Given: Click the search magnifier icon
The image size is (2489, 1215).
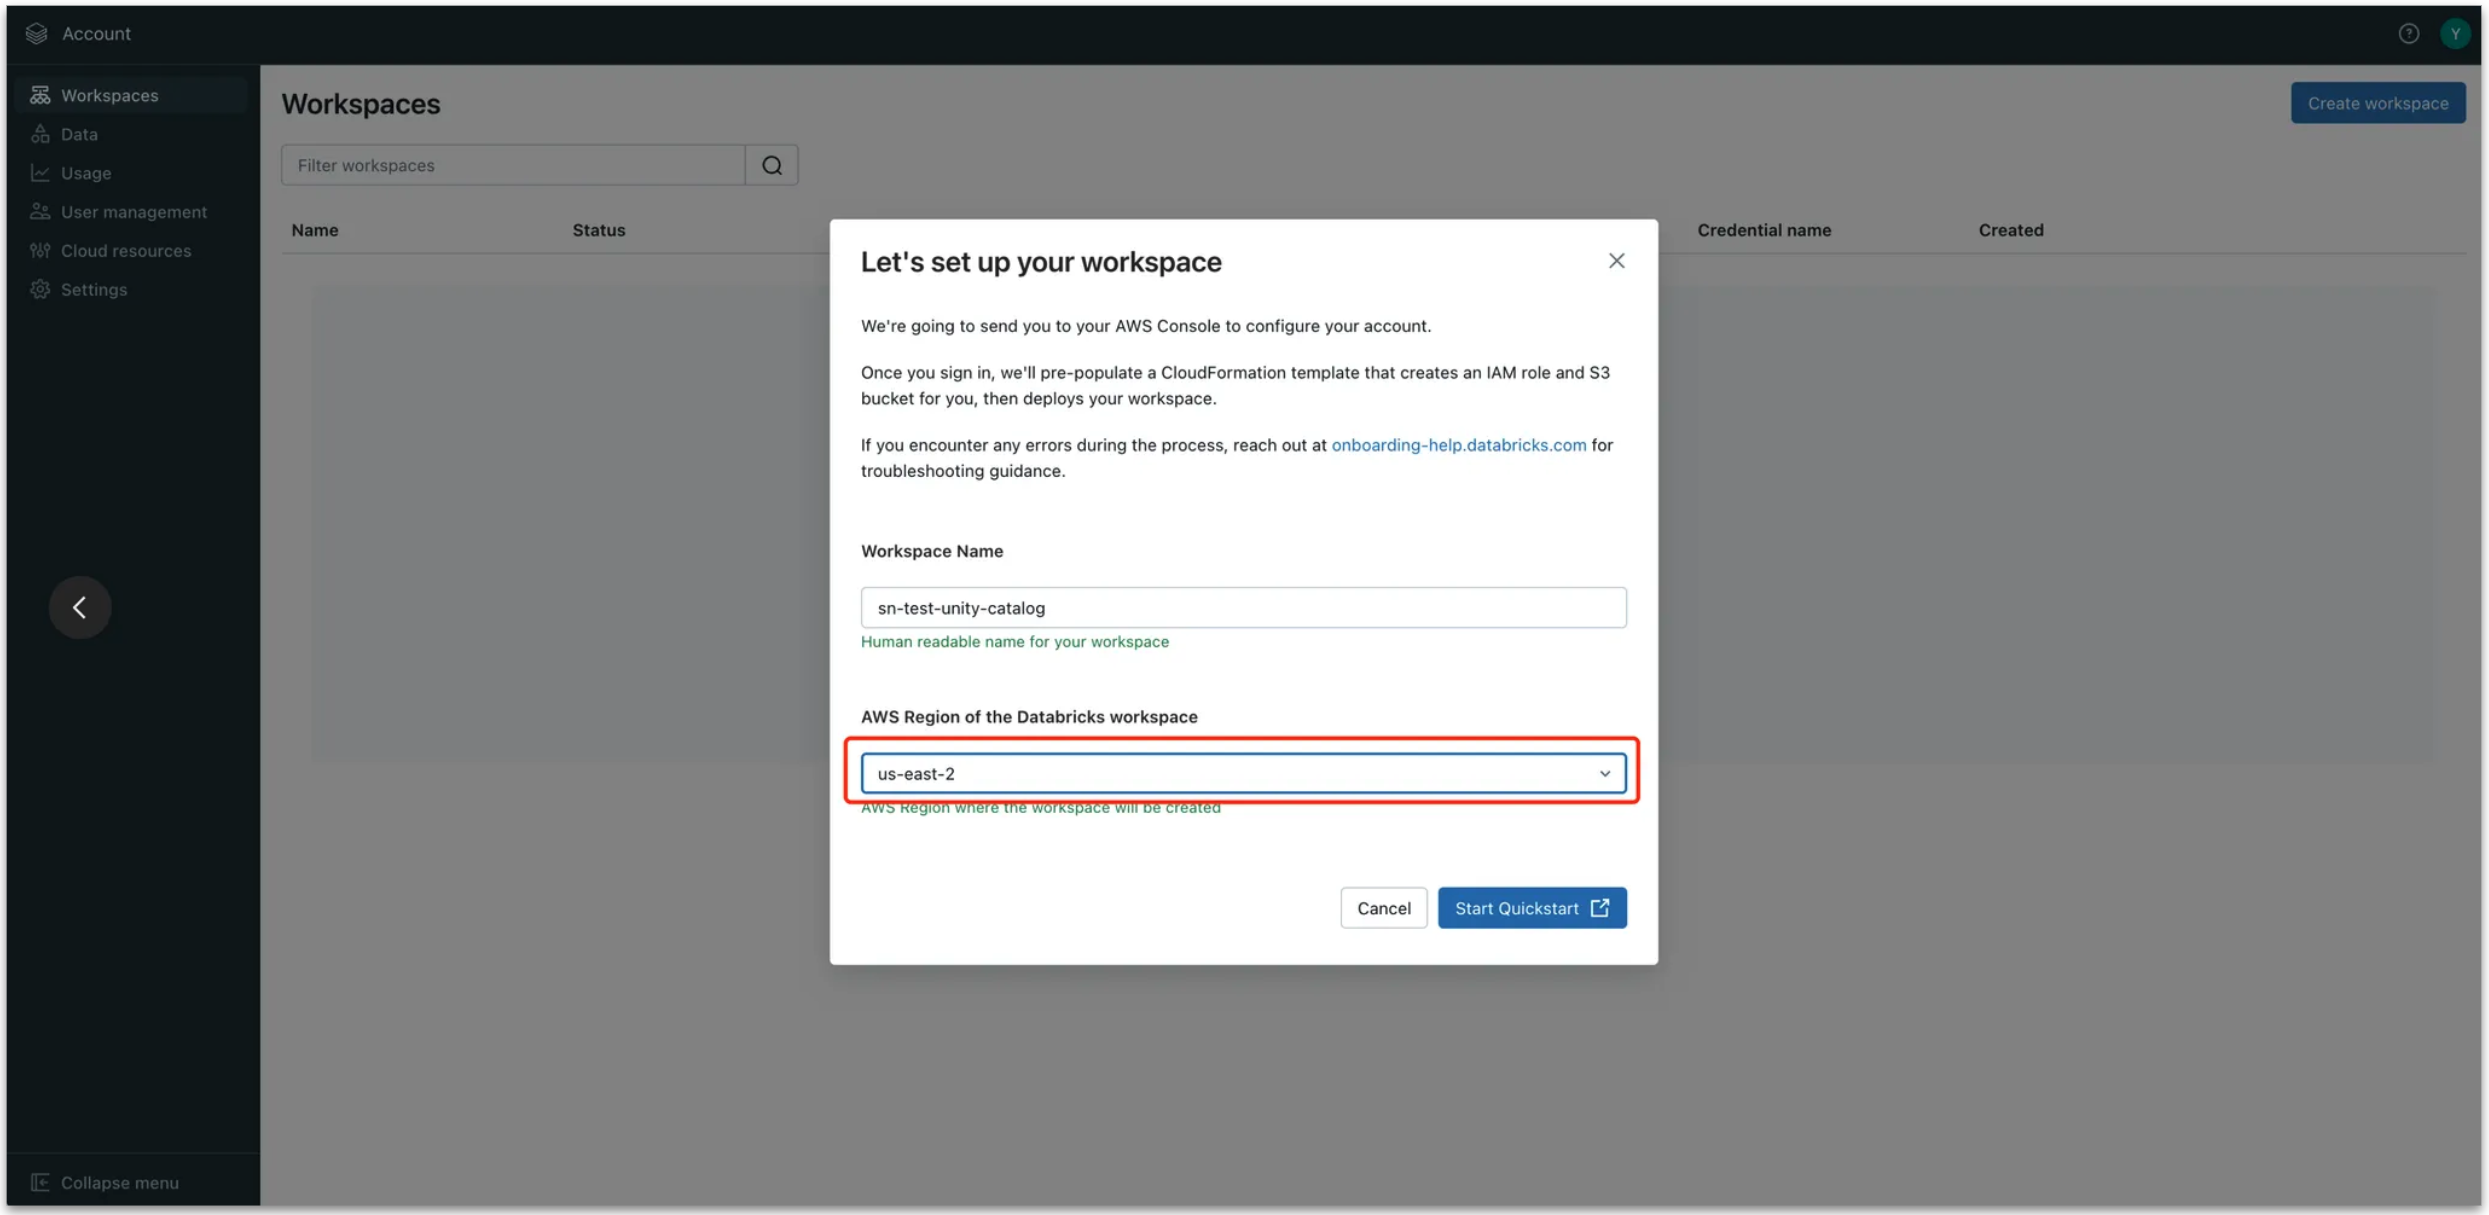Looking at the screenshot, I should tap(771, 165).
